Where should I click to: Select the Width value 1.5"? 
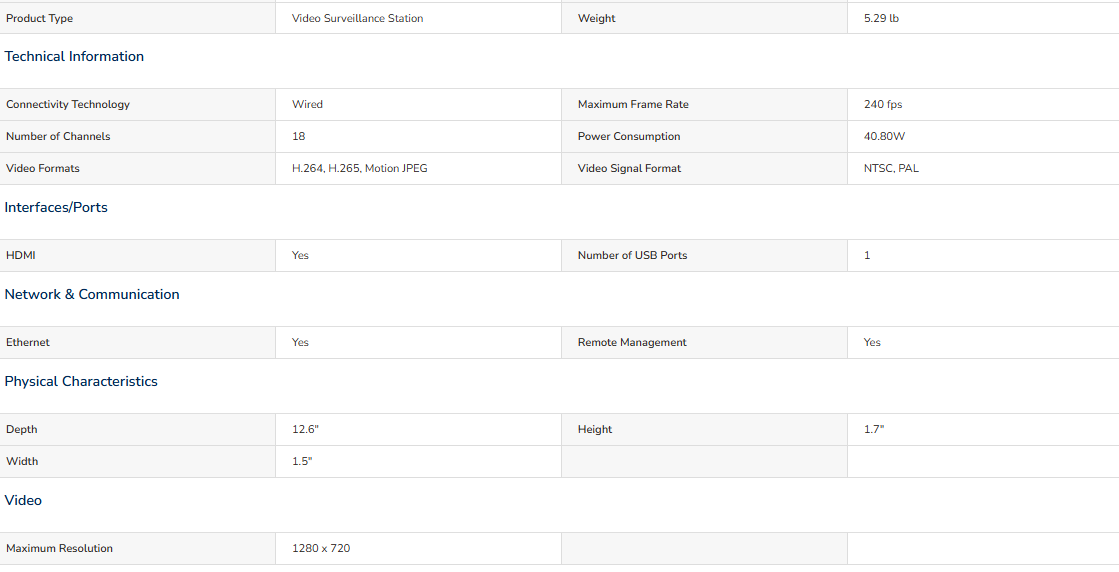click(x=303, y=461)
